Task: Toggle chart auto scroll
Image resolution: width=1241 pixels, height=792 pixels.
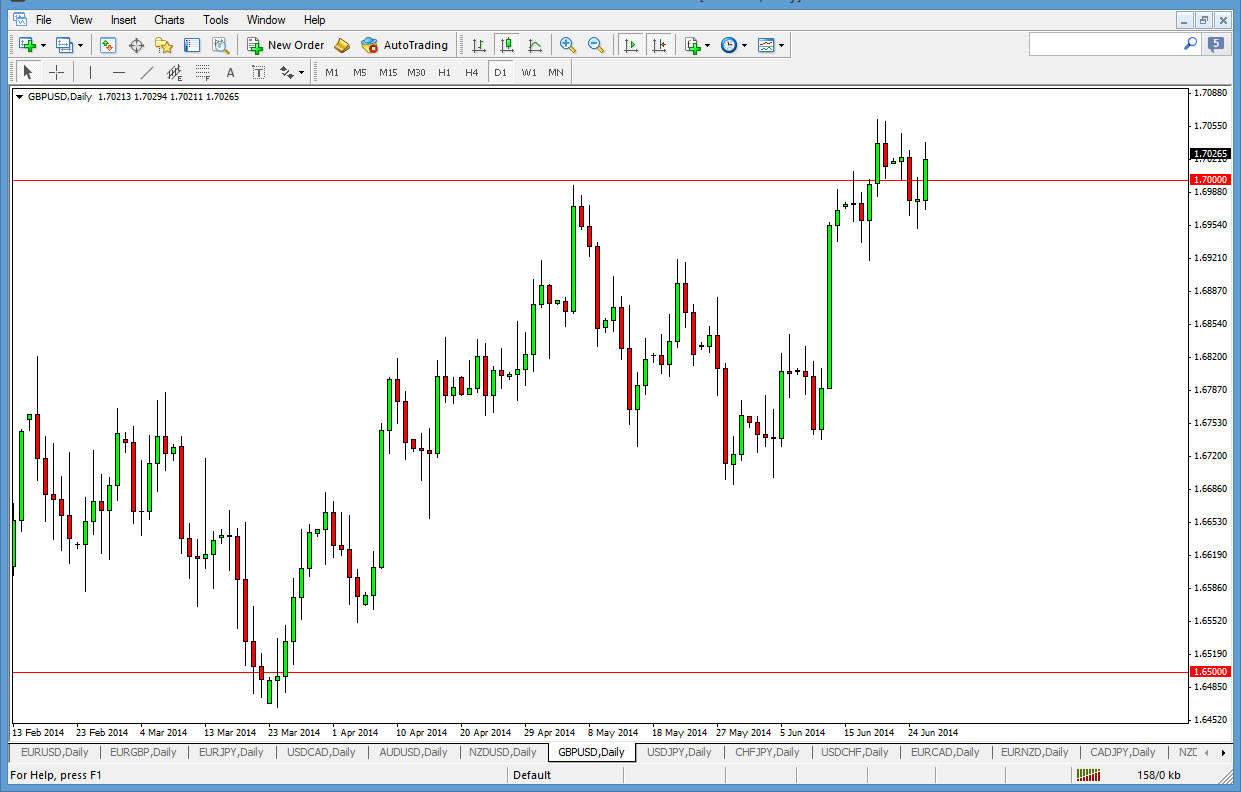Action: click(632, 44)
